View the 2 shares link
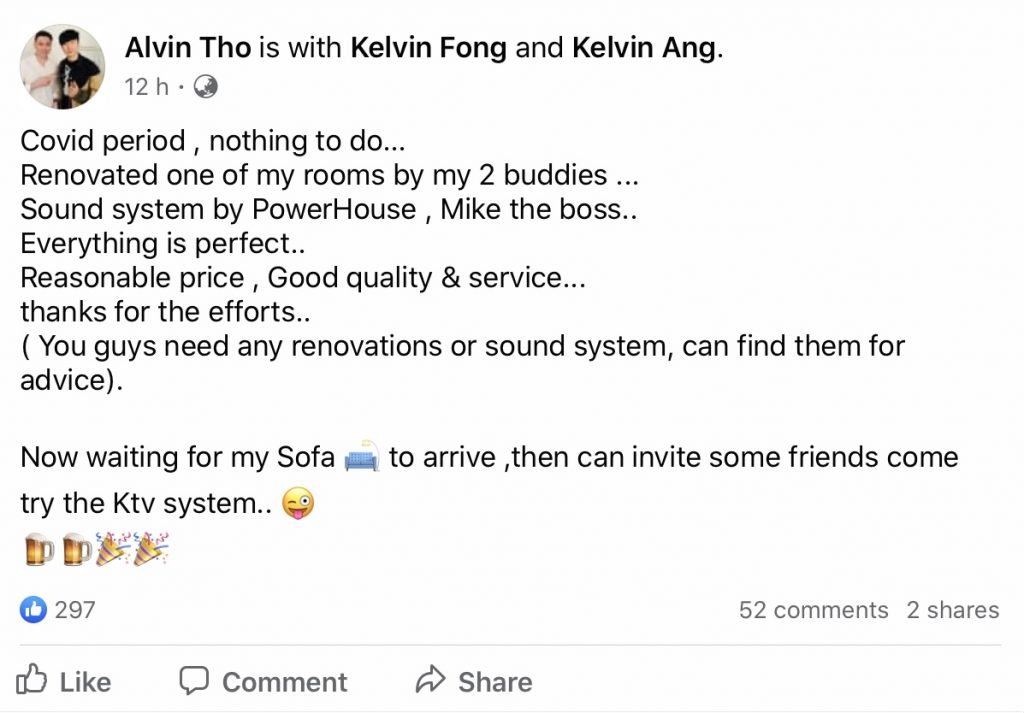This screenshot has width=1024, height=713. pos(952,610)
